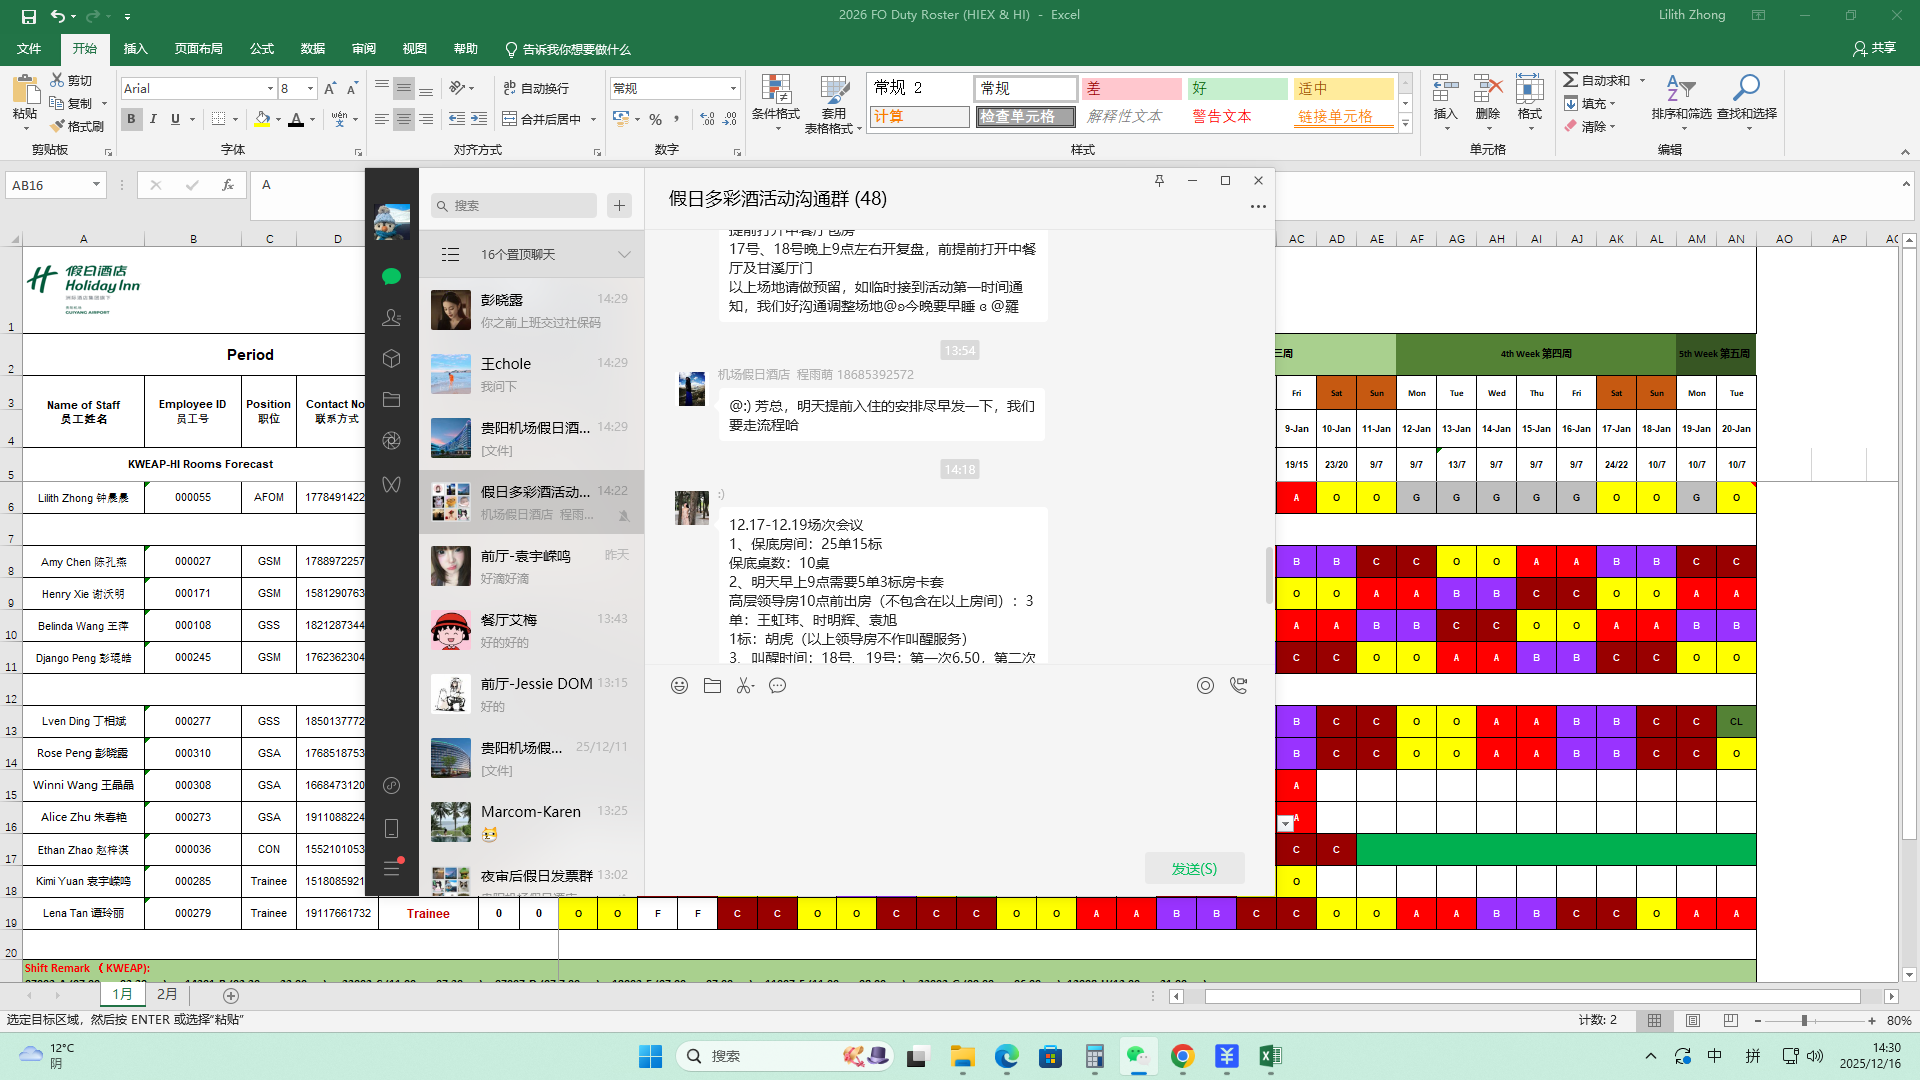Viewport: 1920px width, 1080px height.
Task: Click the Excel Save icon
Action: pos(28,16)
